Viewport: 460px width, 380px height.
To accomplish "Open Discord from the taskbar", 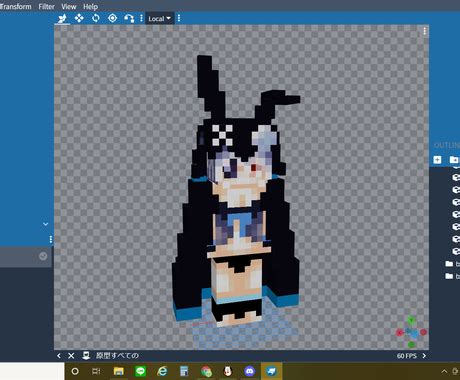I will pyautogui.click(x=250, y=371).
